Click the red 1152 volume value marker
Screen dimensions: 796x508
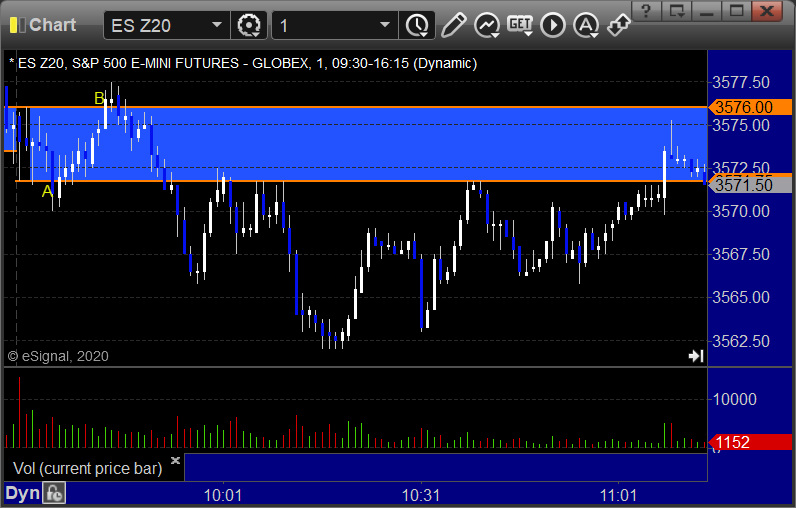click(x=750, y=442)
